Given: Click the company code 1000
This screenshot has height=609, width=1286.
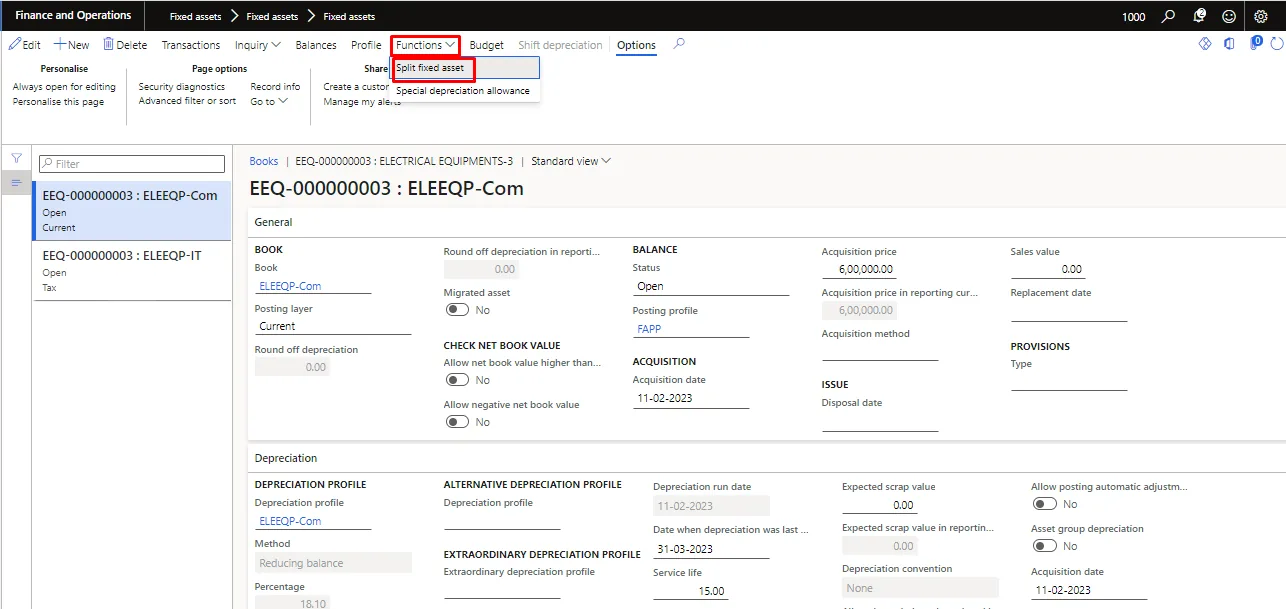Looking at the screenshot, I should pyautogui.click(x=1134, y=17).
